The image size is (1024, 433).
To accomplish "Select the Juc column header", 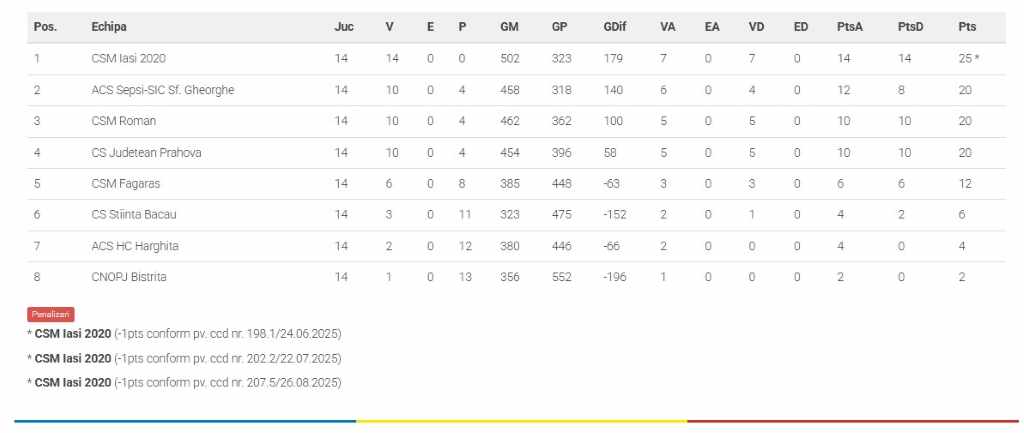I will point(343,27).
